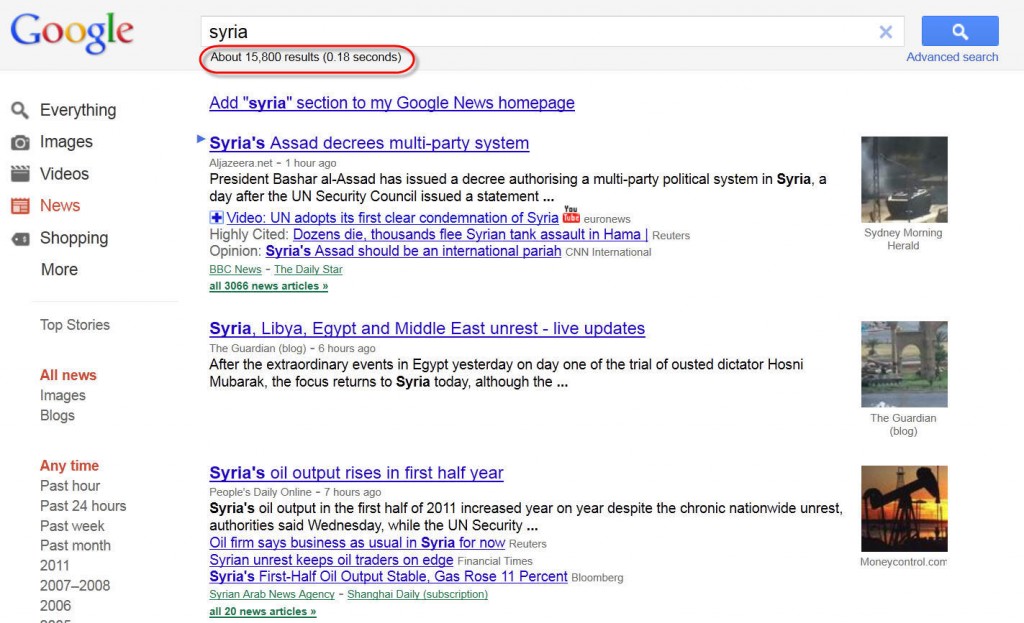The height and width of the screenshot is (623, 1024).
Task: Clear the search box using the X icon
Action: click(x=886, y=31)
